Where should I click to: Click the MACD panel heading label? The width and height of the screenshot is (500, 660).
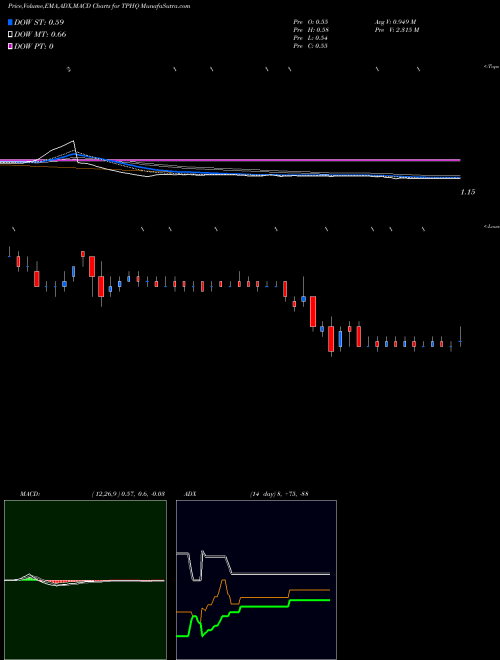coord(30,493)
